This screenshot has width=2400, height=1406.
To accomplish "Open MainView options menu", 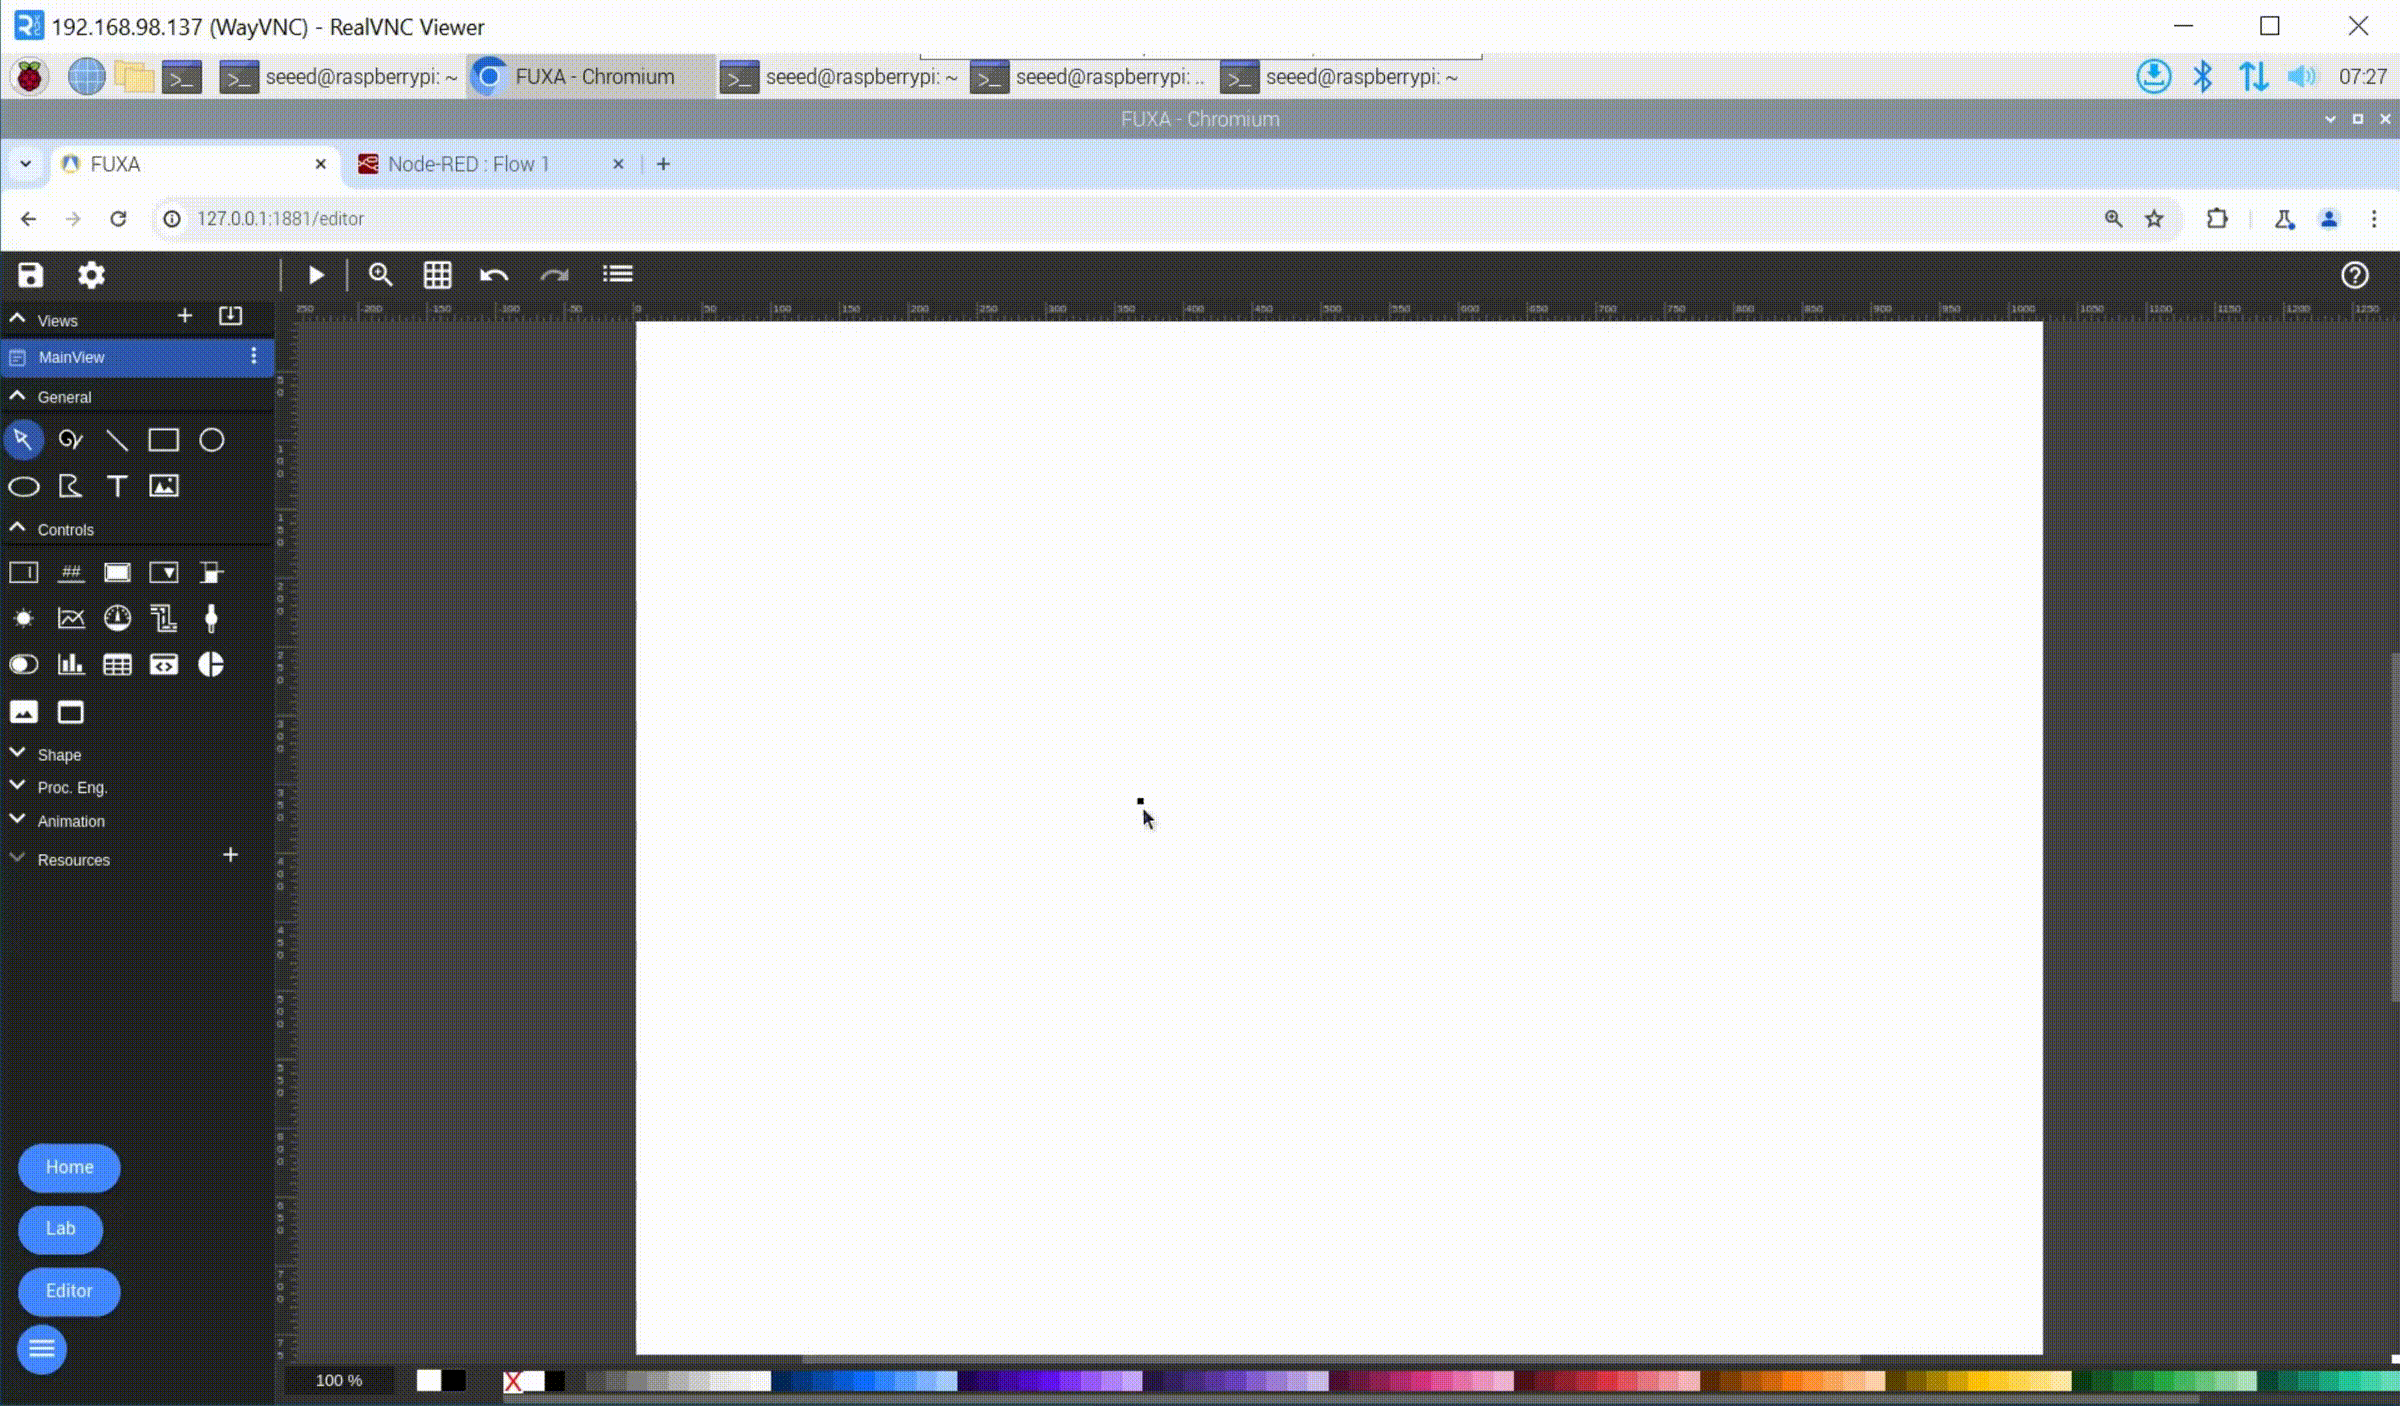I will [254, 356].
